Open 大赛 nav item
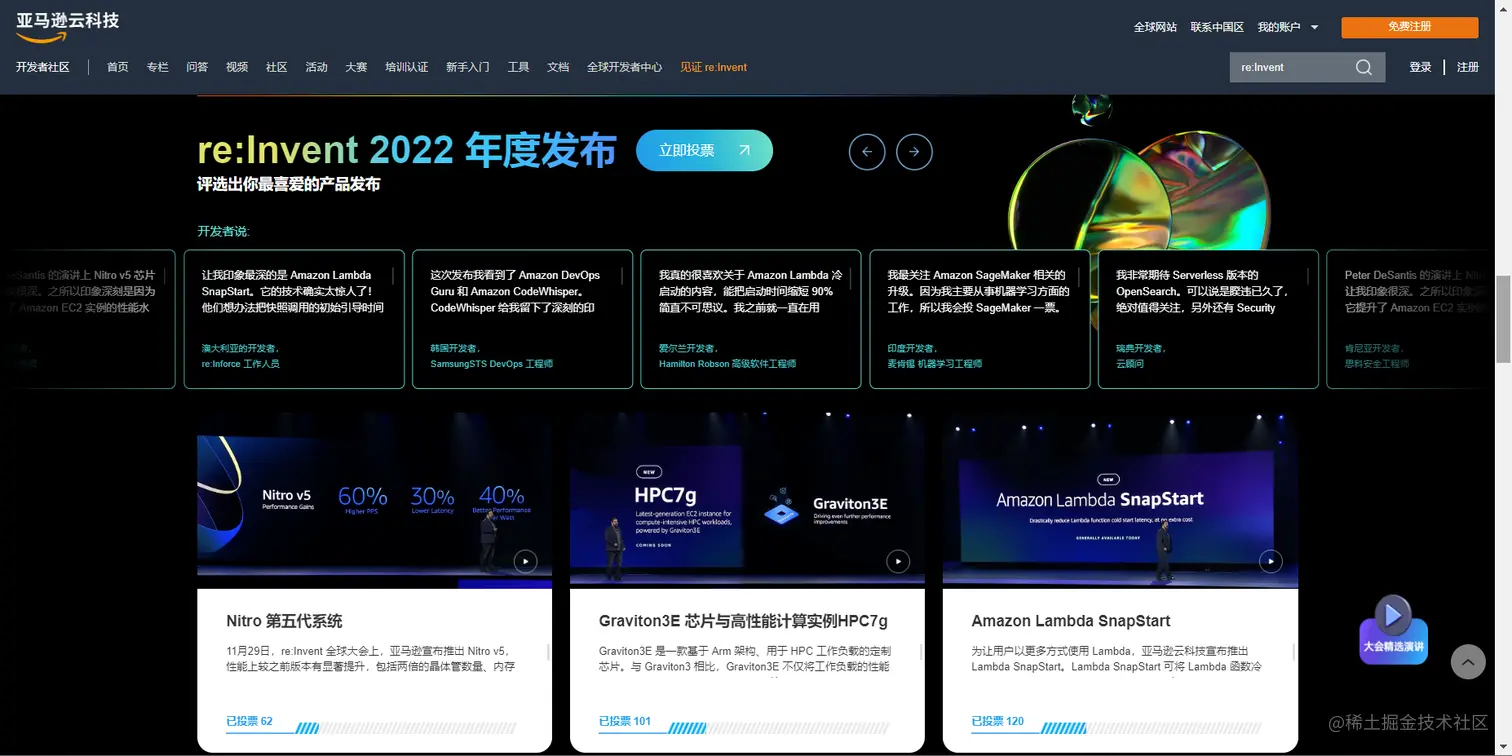Screen dimensions: 1512x756 (356, 67)
